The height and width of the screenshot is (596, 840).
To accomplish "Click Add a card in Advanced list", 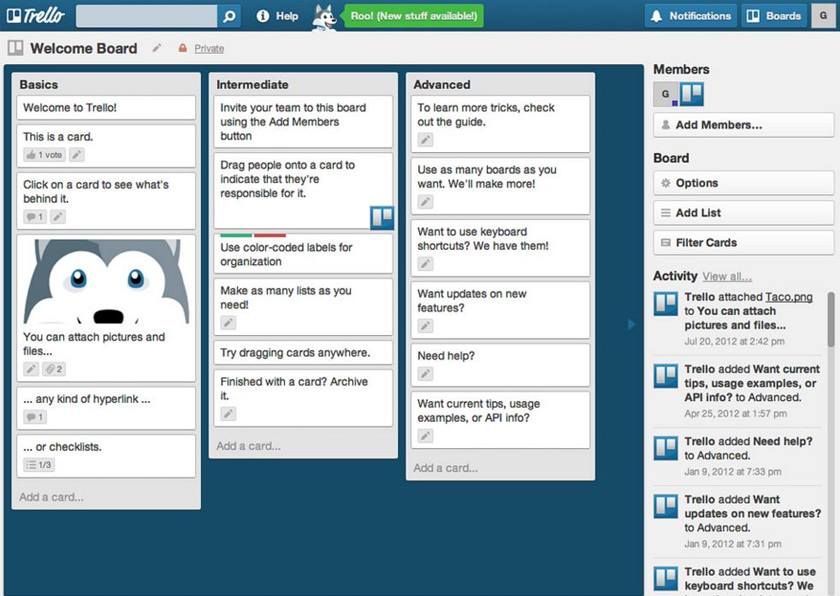I will (446, 468).
